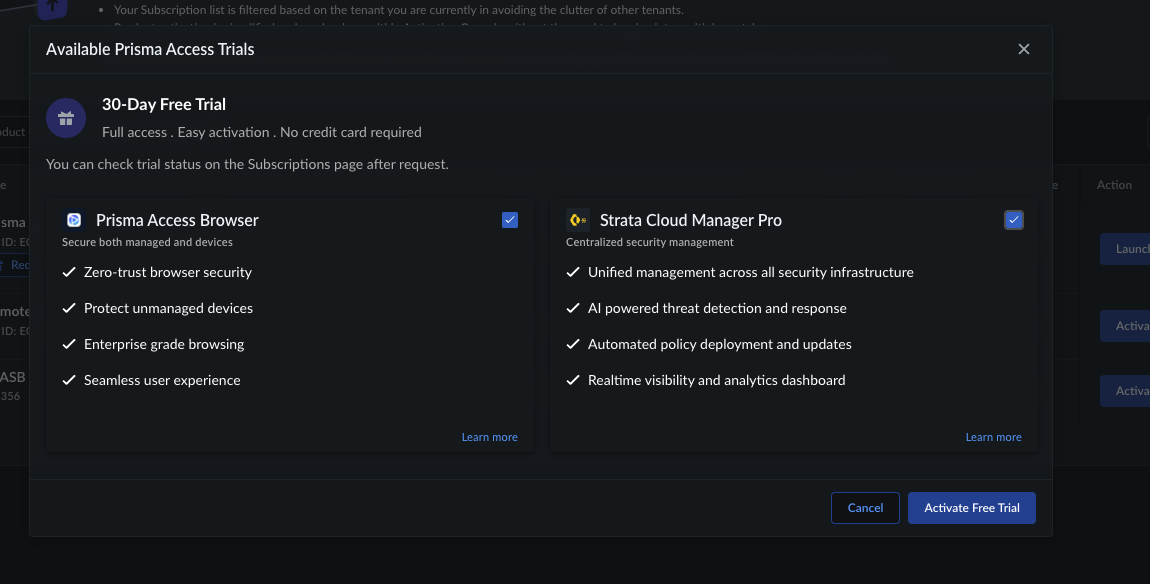The width and height of the screenshot is (1150, 584).
Task: Click the Prisma Access Browser logo icon
Action: (74, 220)
